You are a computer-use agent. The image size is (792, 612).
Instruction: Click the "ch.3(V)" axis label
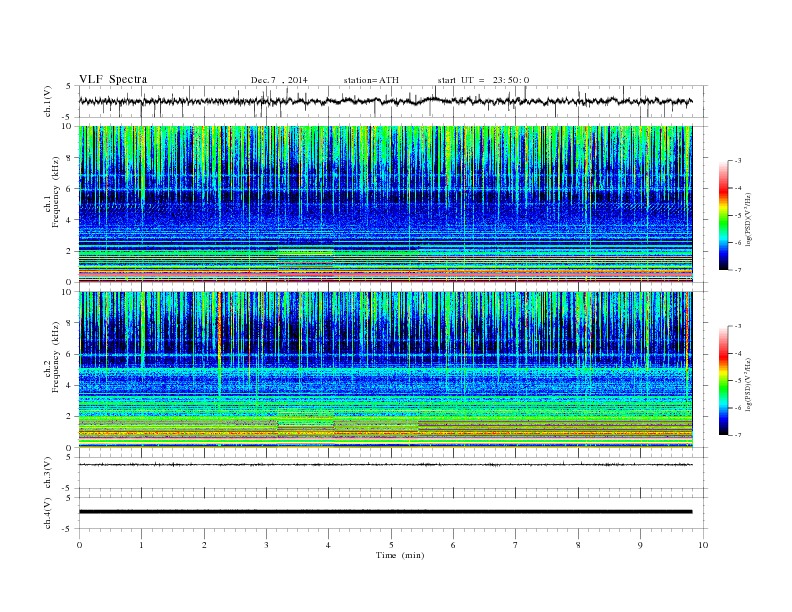[x=47, y=473]
